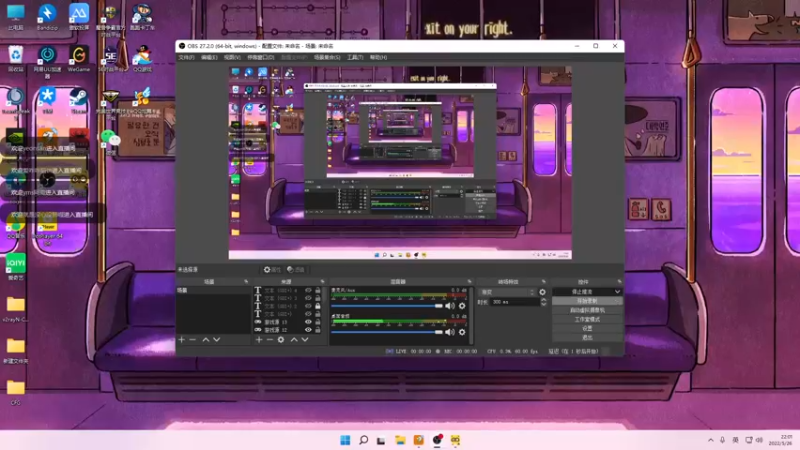The width and height of the screenshot is (800, 450).
Task: Click 启动虚拟摄像机 button
Action: [587, 310]
